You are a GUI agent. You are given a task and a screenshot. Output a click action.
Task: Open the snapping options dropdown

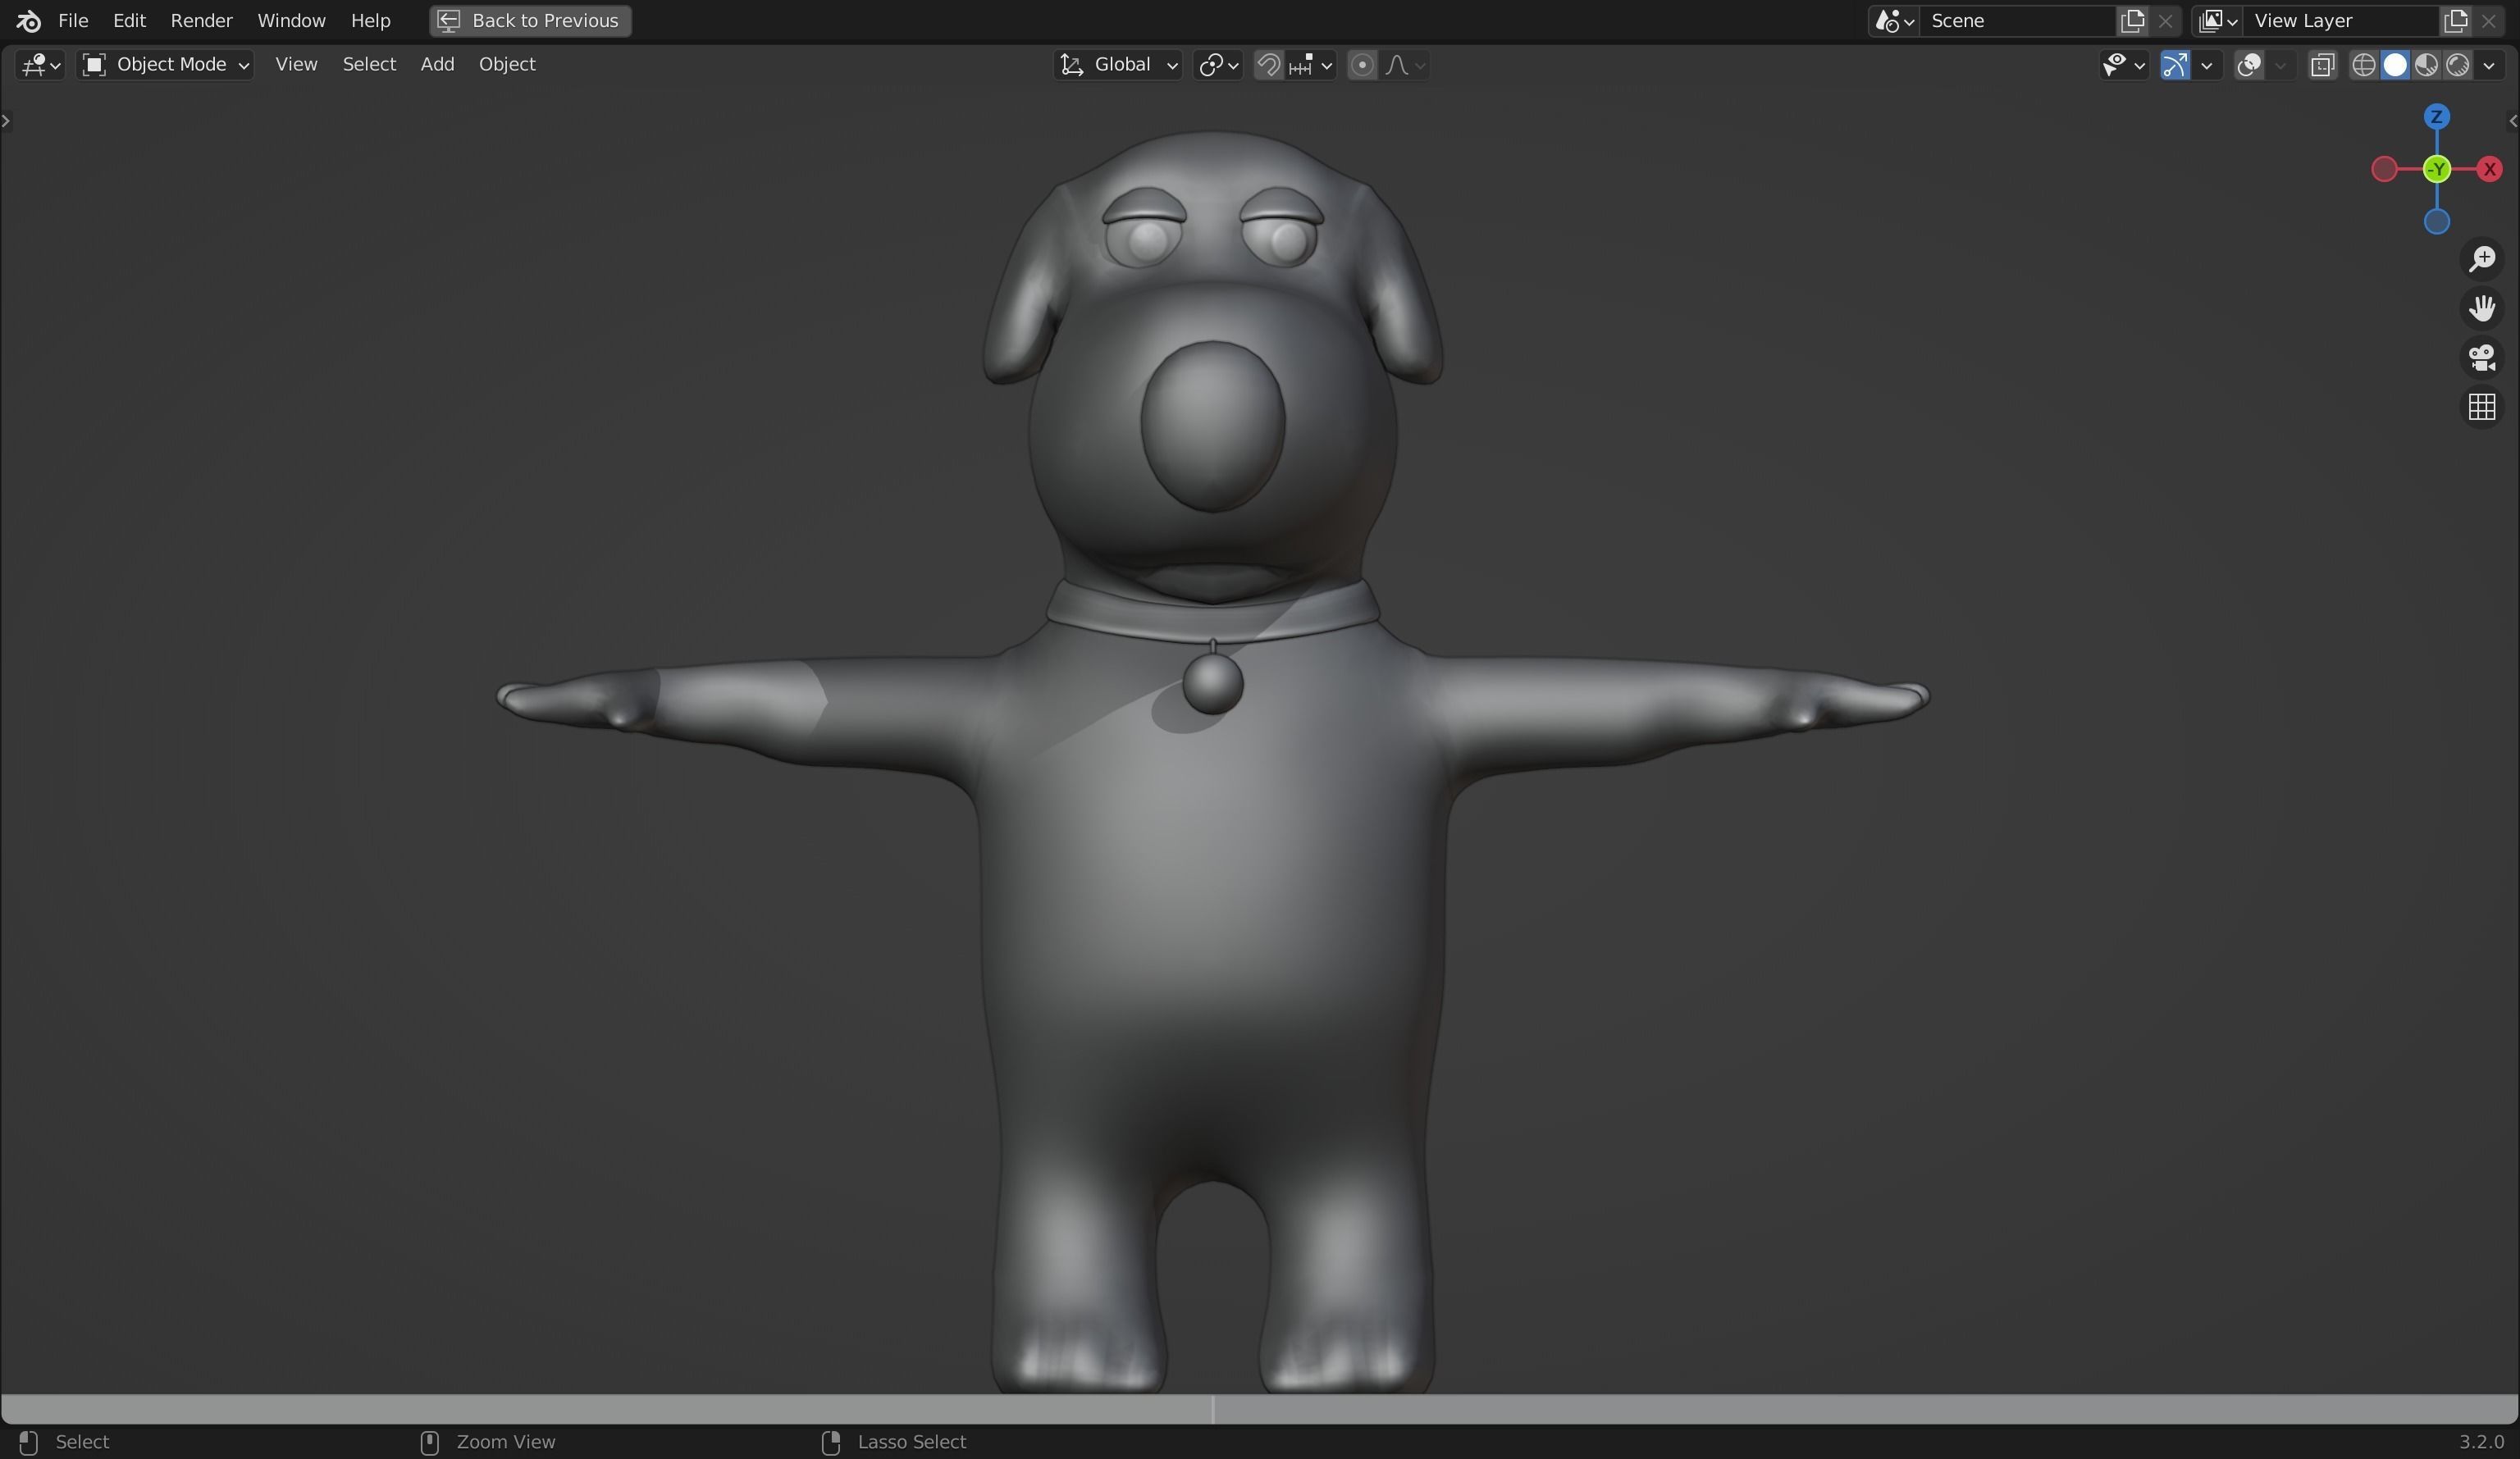1311,65
